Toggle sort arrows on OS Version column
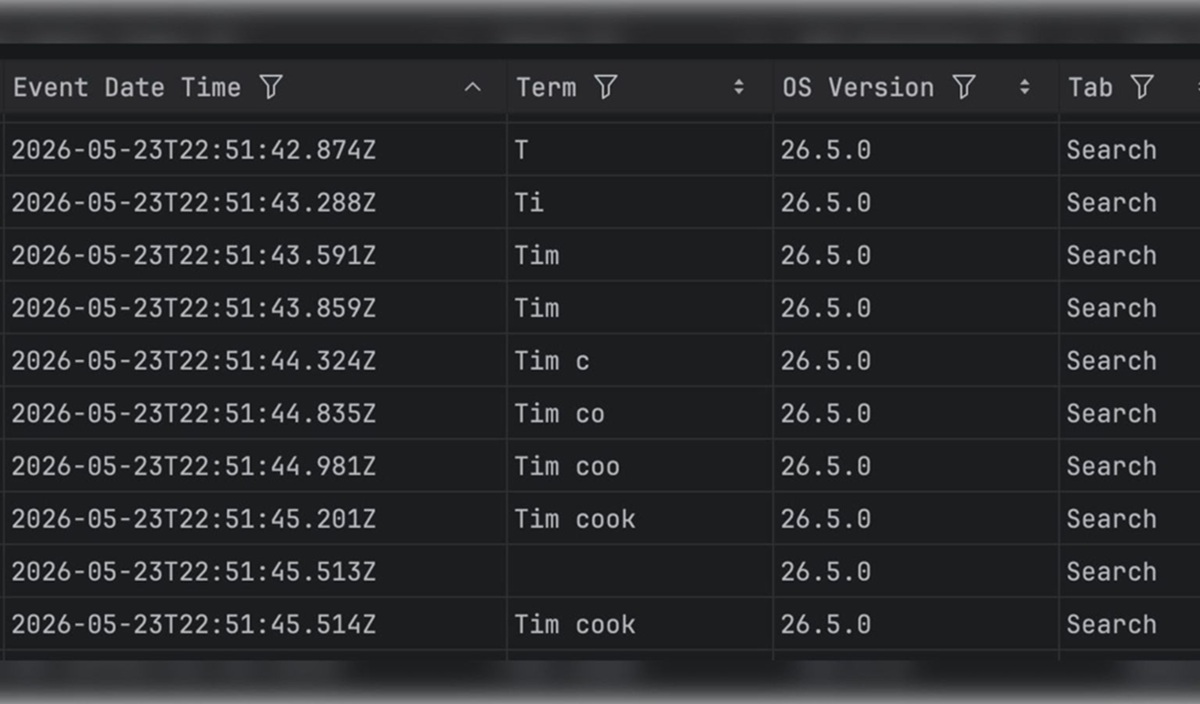Image resolution: width=1200 pixels, height=704 pixels. click(x=1024, y=88)
